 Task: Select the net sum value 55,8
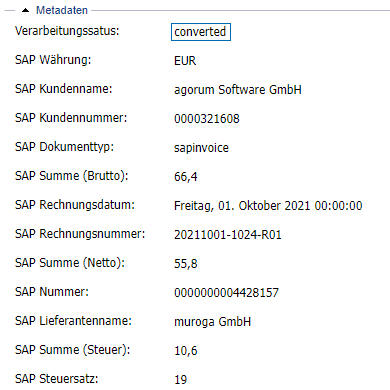(x=186, y=264)
